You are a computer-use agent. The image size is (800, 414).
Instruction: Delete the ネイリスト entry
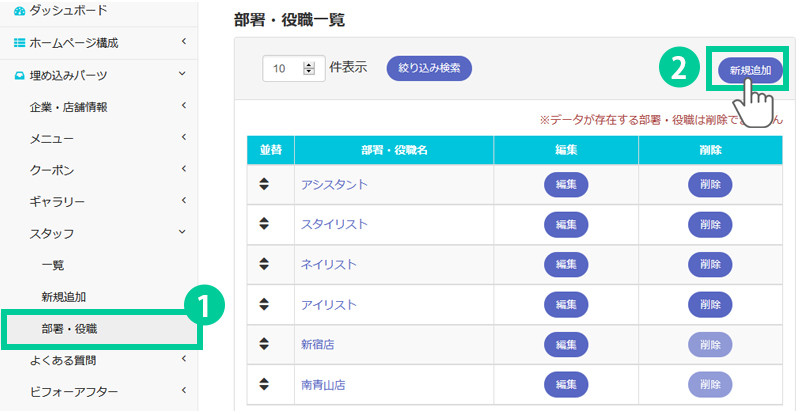click(710, 264)
